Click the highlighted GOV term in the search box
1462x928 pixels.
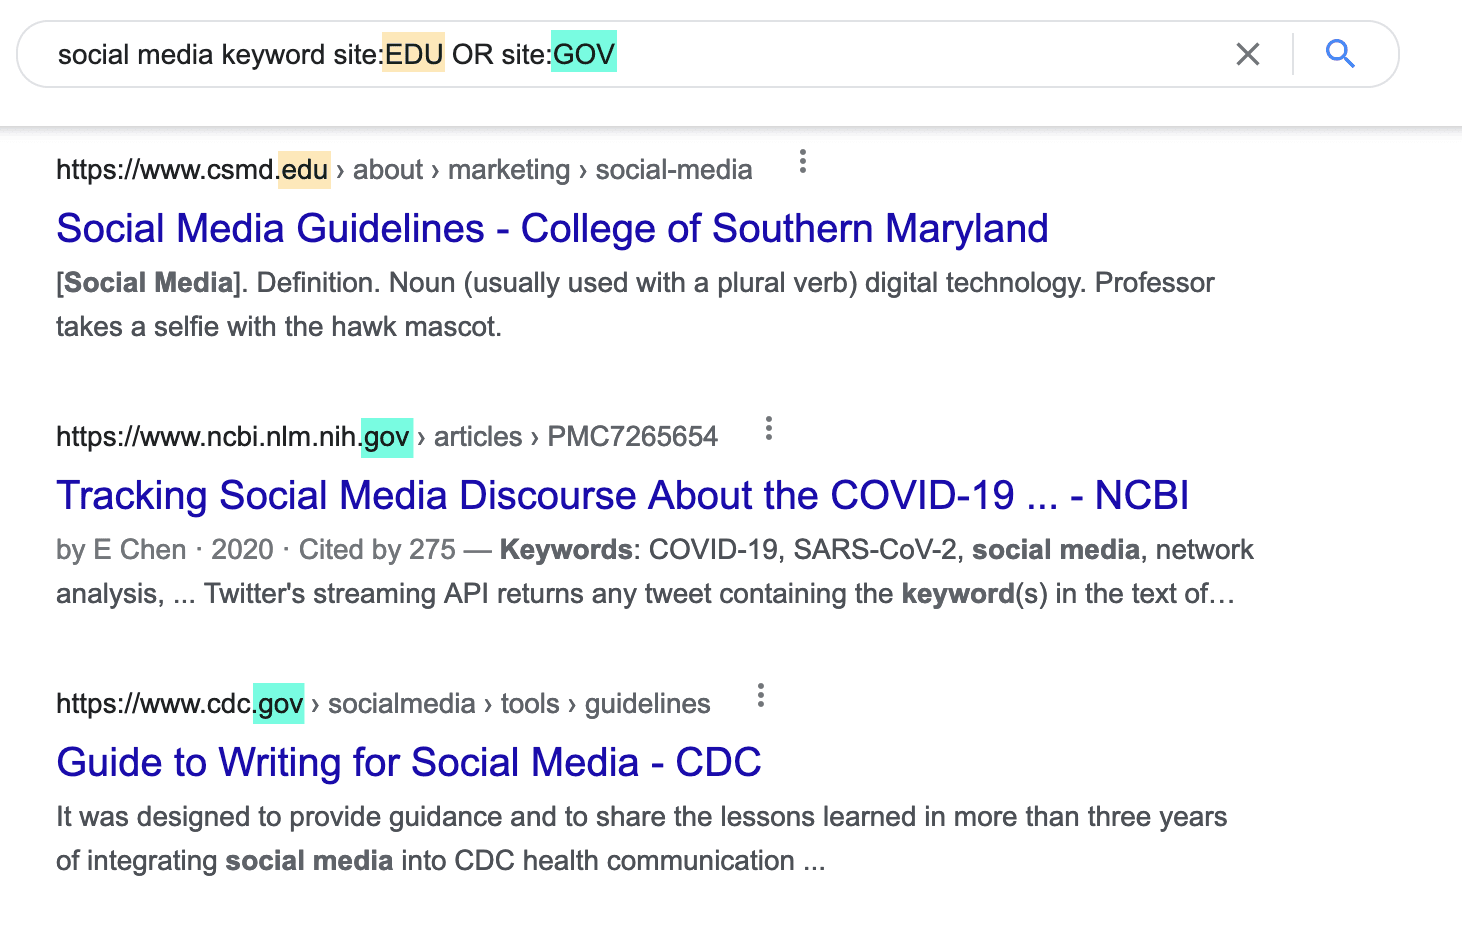click(x=585, y=54)
